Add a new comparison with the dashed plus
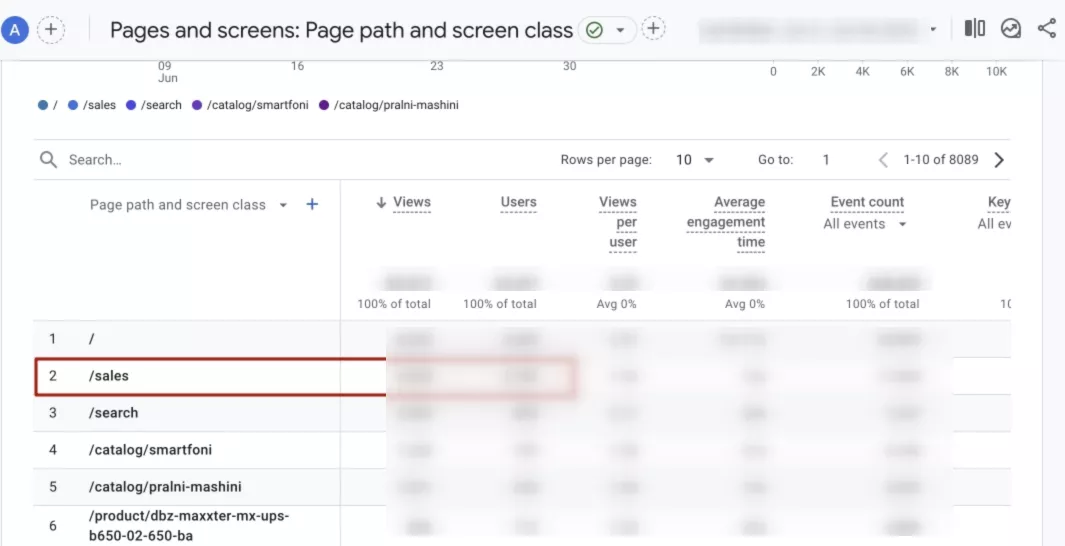This screenshot has width=1065, height=546. 51,29
